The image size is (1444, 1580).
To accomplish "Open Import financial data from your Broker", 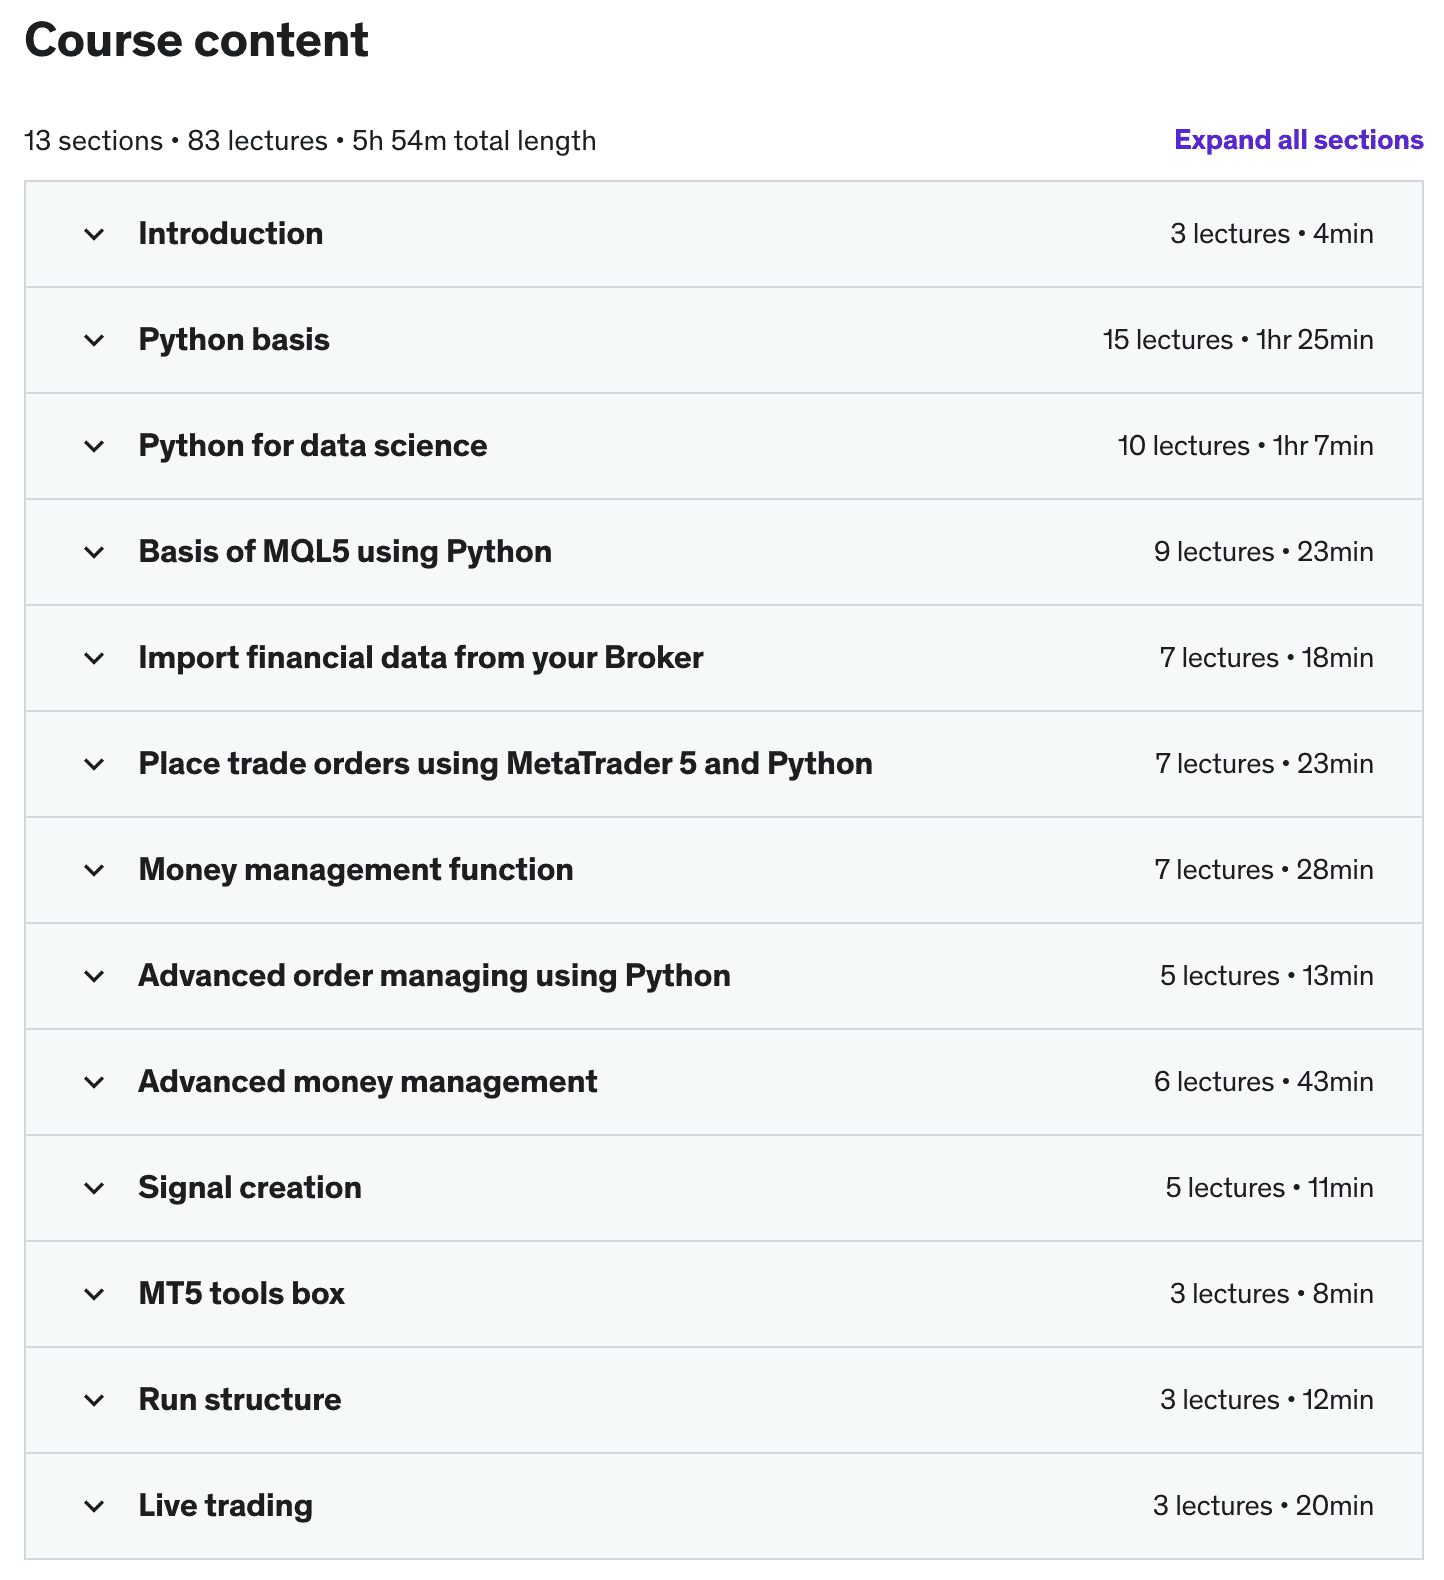I will pyautogui.click(x=421, y=658).
